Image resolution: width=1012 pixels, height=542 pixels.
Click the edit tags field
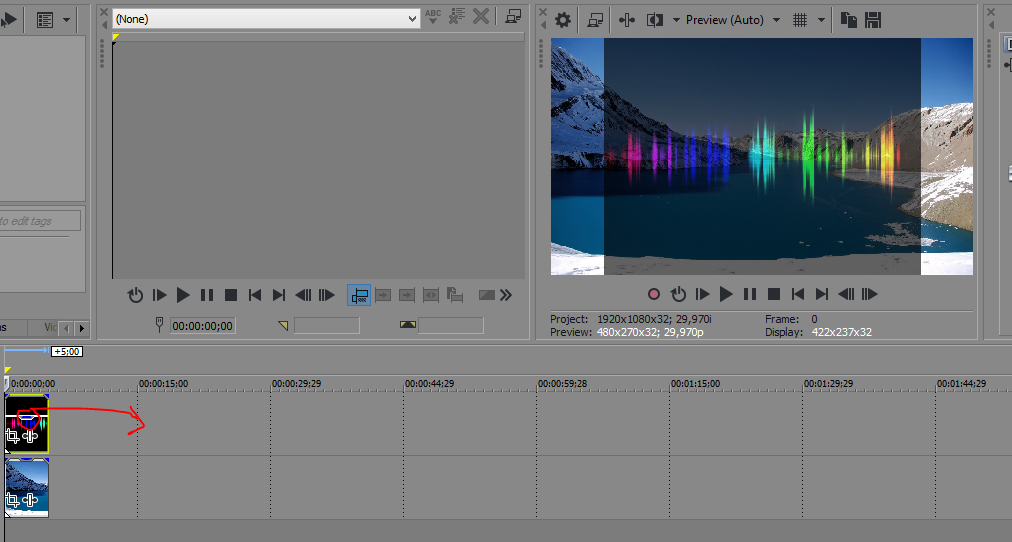[x=40, y=221]
